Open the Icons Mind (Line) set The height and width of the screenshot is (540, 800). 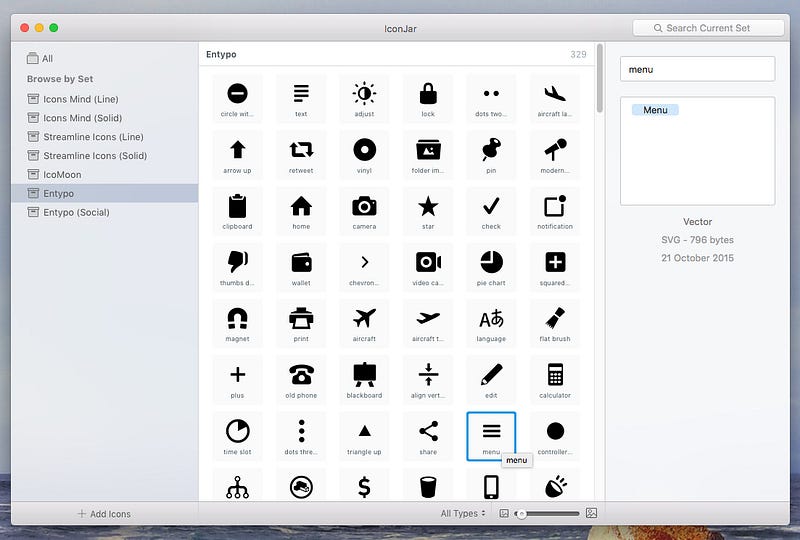[105, 99]
